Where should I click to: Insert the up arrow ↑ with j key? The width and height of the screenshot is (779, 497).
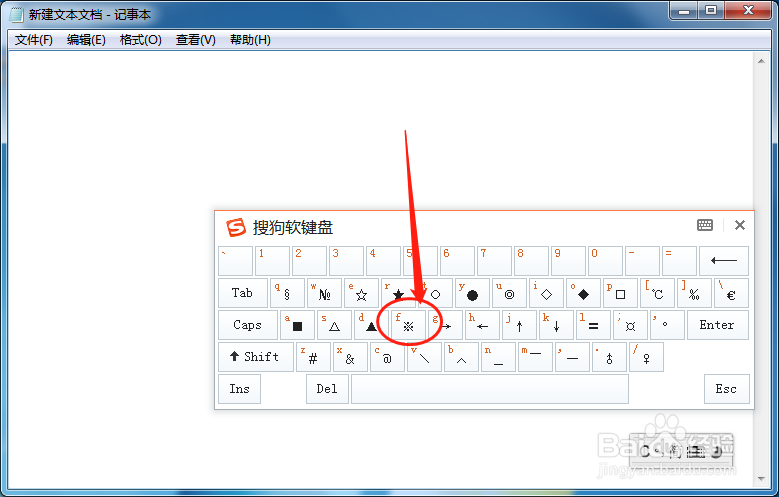(x=519, y=325)
